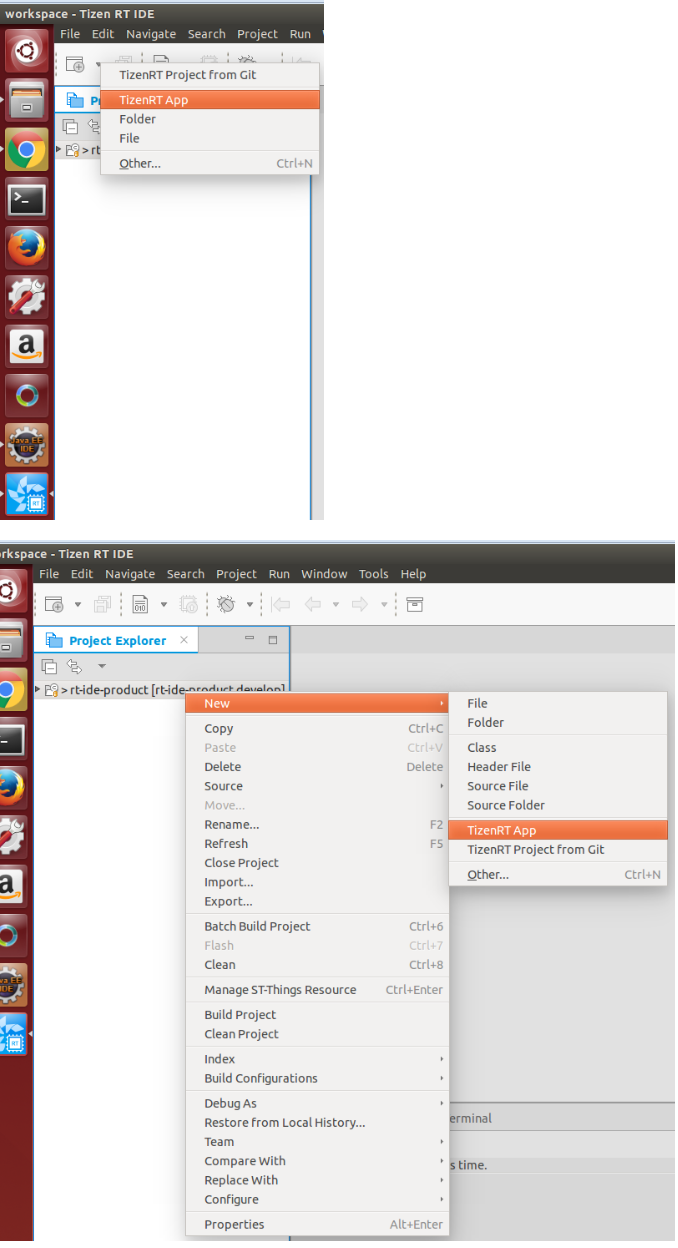
Task: Select Source Folder from the New submenu
Action: point(505,805)
